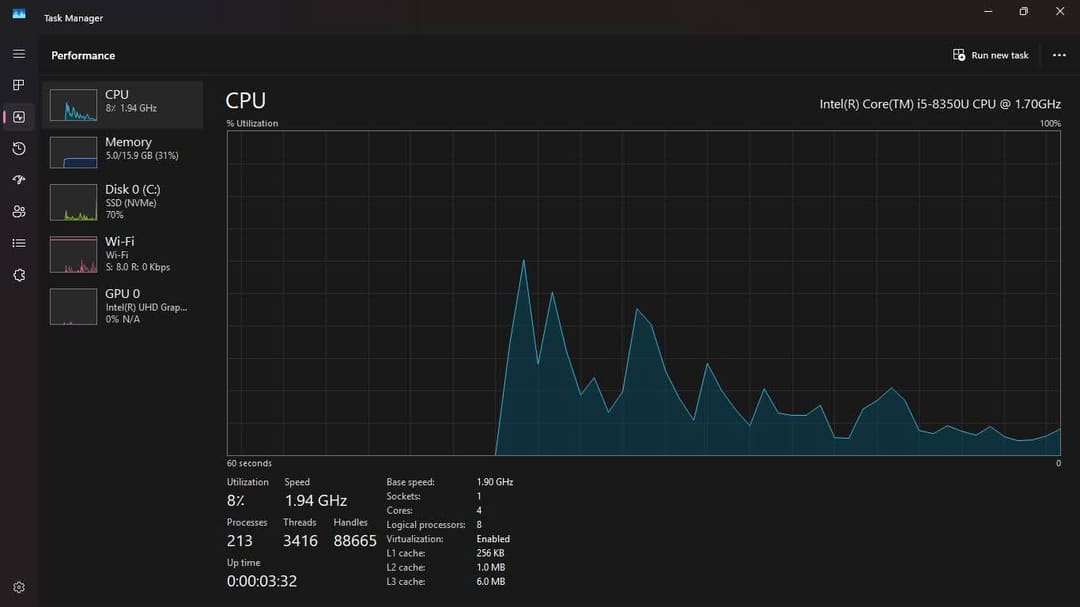Click the up time value 0:00:03:32
Viewport: 1080px width, 607px height.
coord(262,581)
